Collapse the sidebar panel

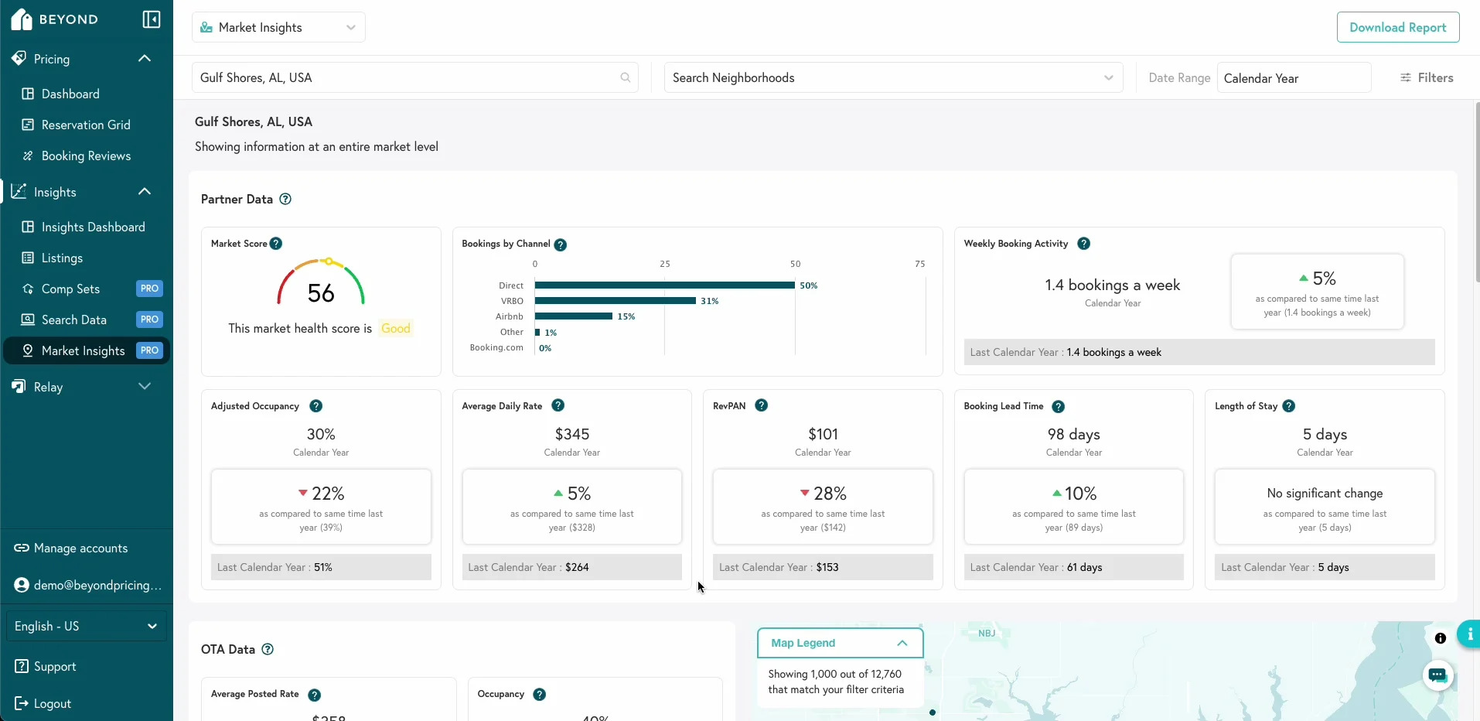[x=151, y=18]
